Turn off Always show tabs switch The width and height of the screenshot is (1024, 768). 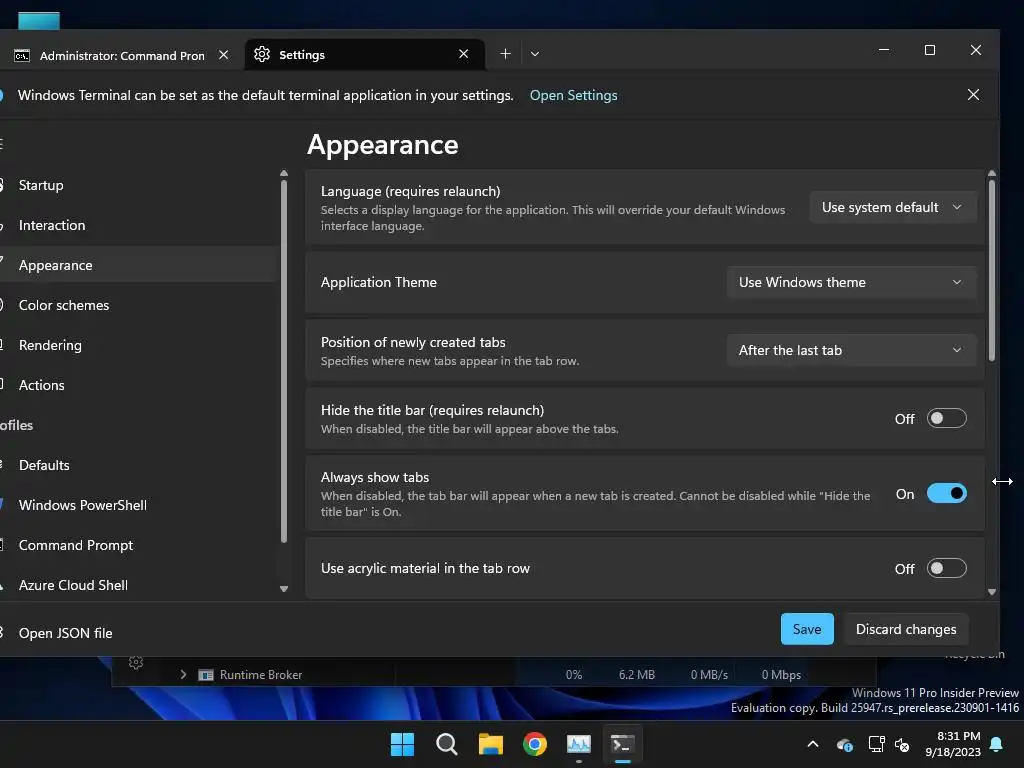[946, 494]
